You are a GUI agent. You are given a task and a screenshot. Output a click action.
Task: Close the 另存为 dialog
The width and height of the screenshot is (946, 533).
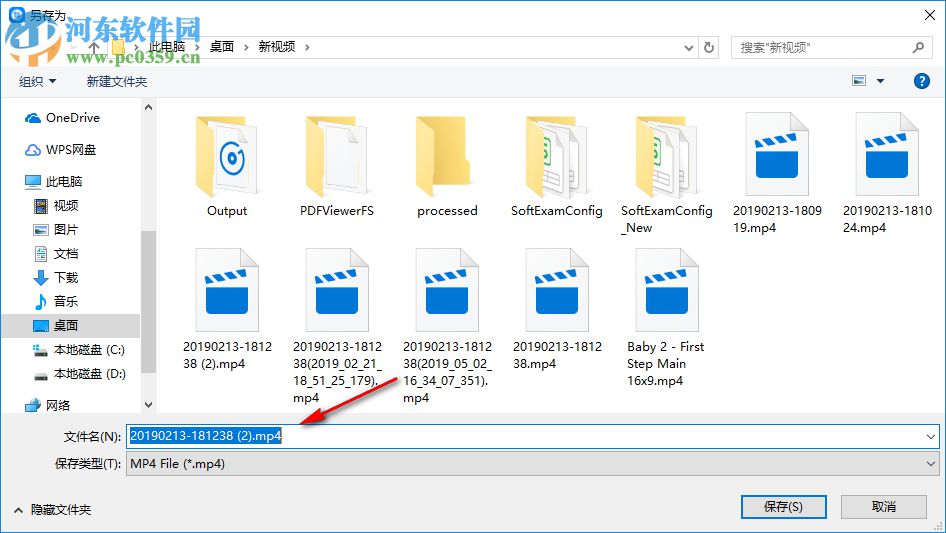point(930,15)
